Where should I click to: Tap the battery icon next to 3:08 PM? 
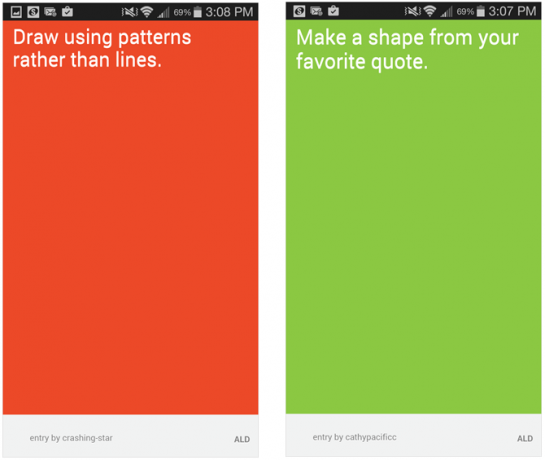[197, 12]
